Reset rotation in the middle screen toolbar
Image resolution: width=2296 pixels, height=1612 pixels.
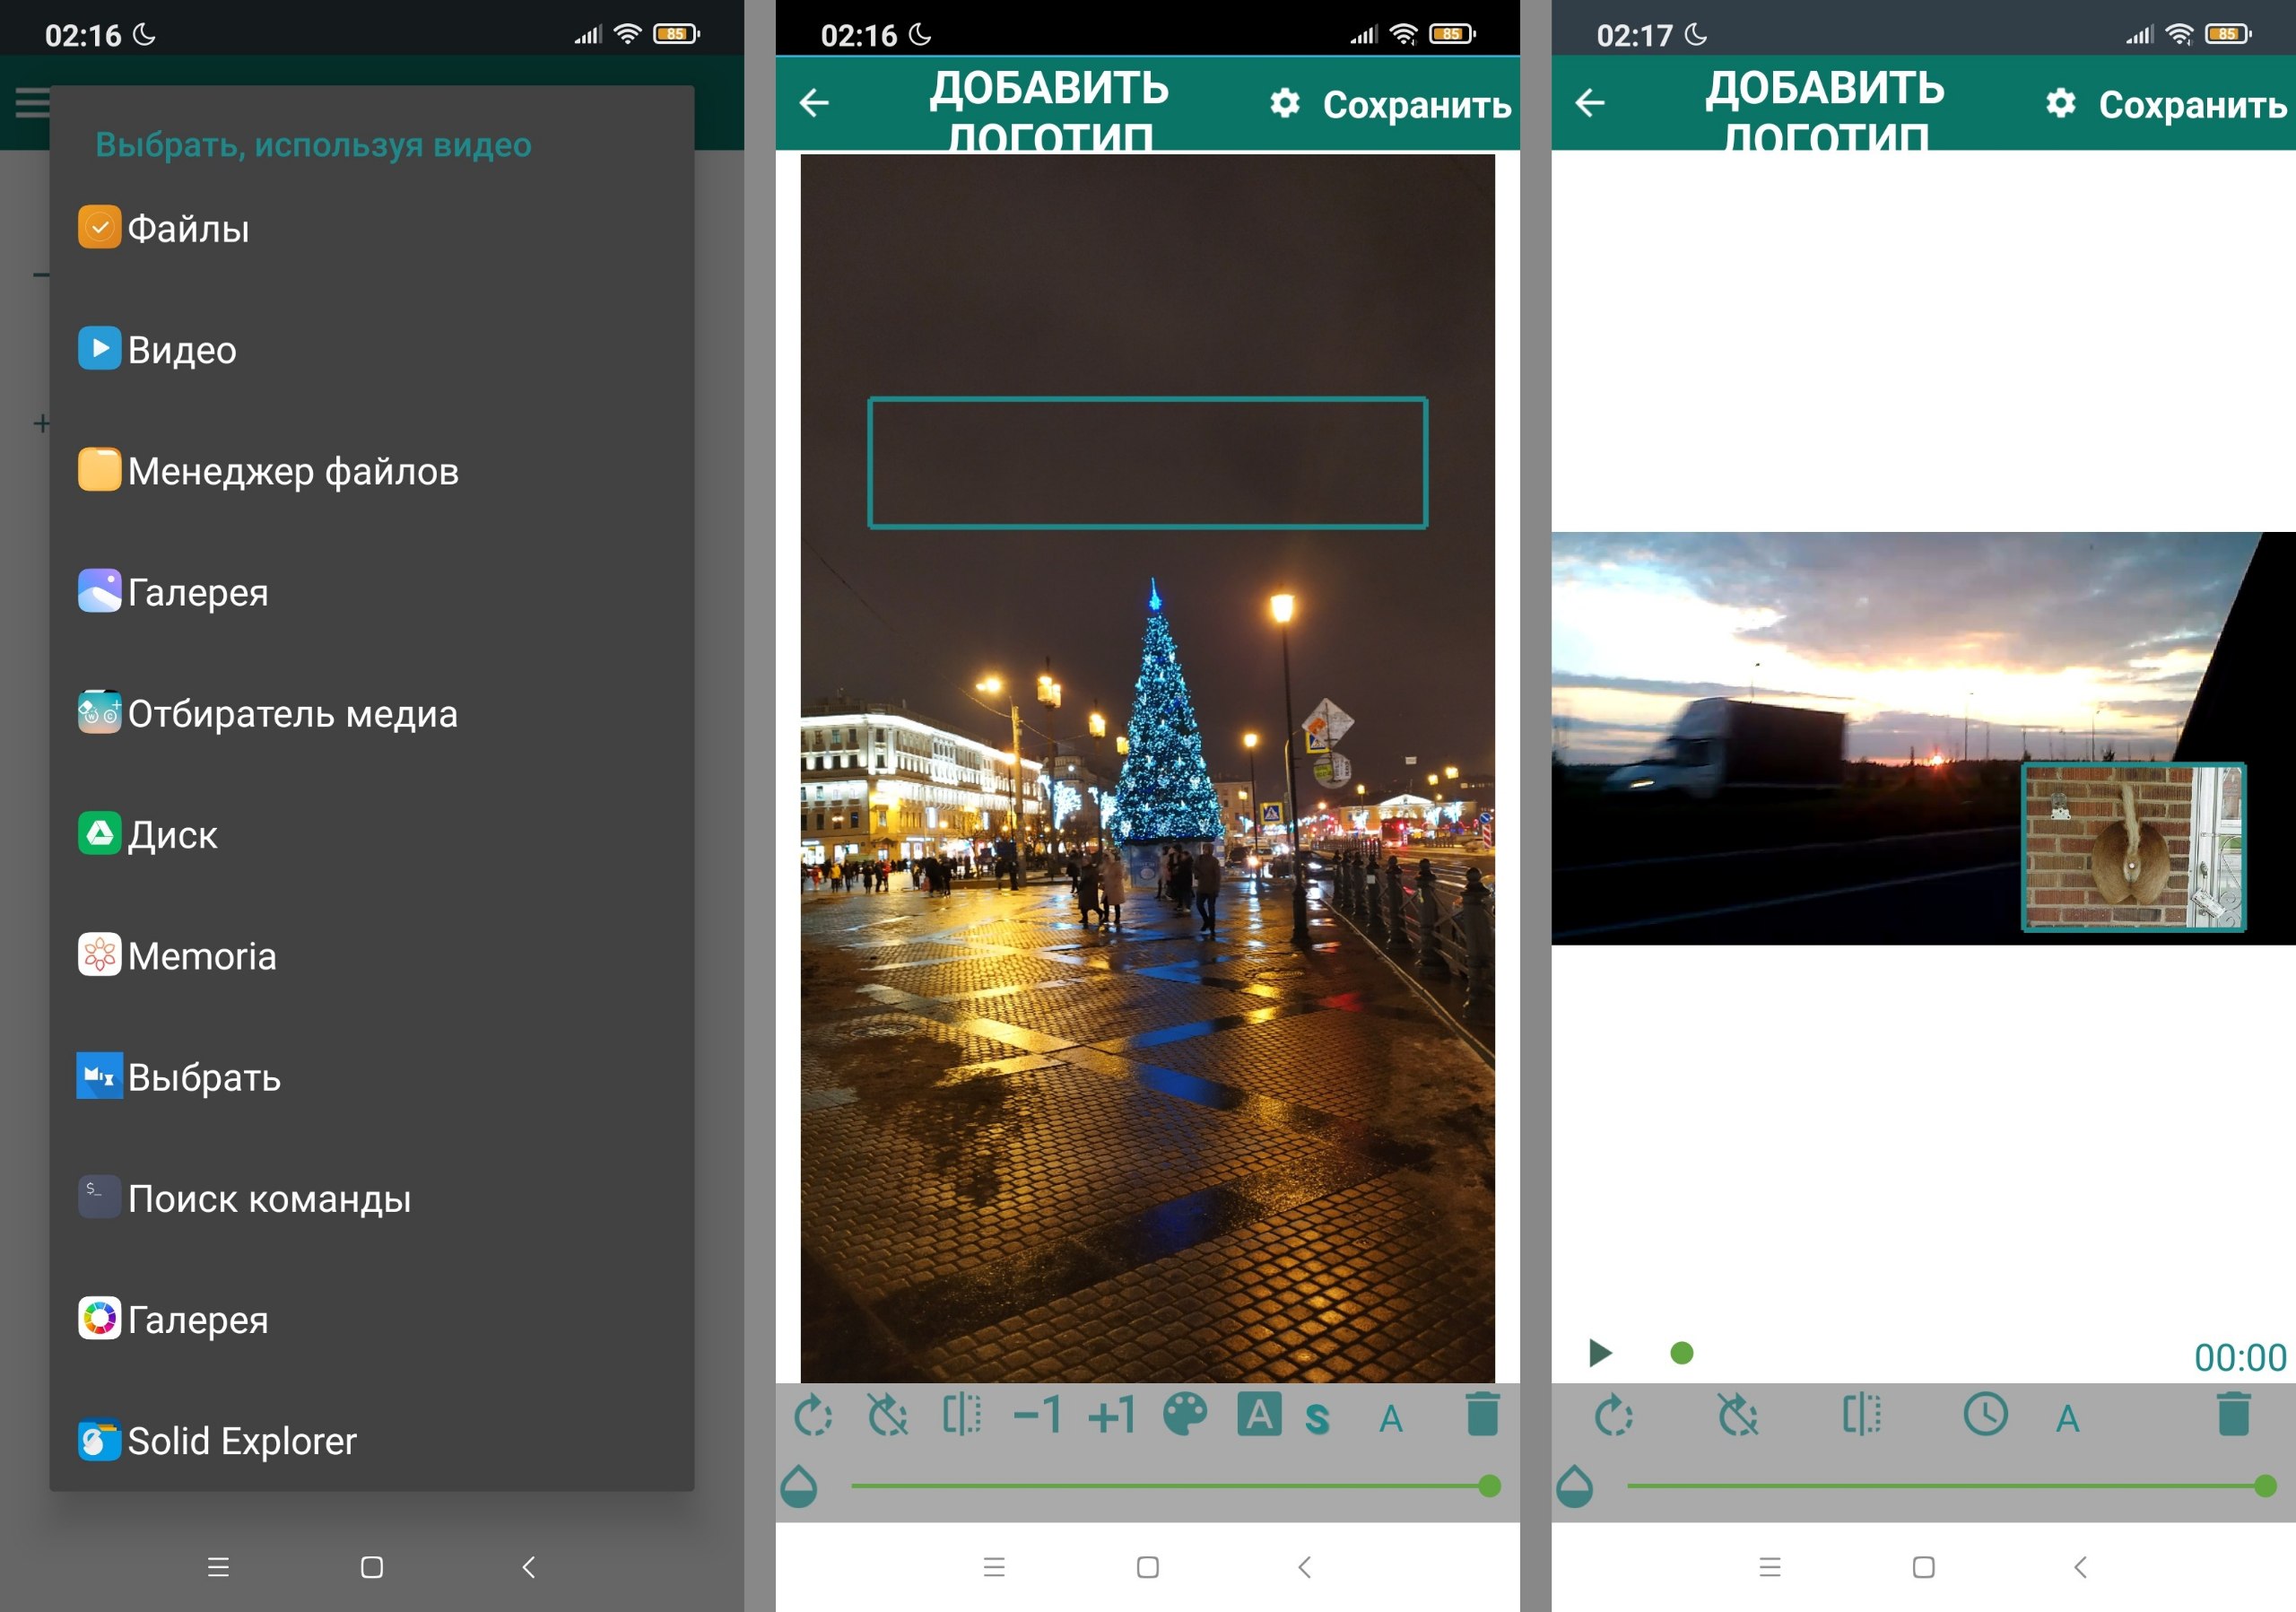pos(887,1415)
